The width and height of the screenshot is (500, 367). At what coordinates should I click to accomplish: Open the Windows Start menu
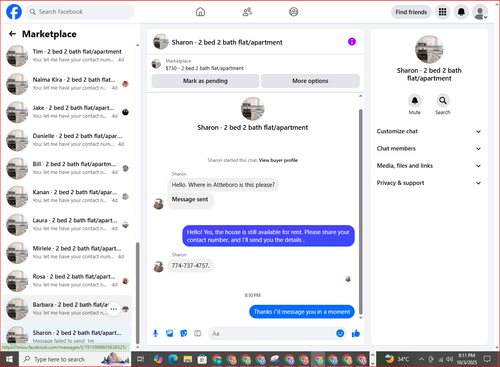point(9,359)
